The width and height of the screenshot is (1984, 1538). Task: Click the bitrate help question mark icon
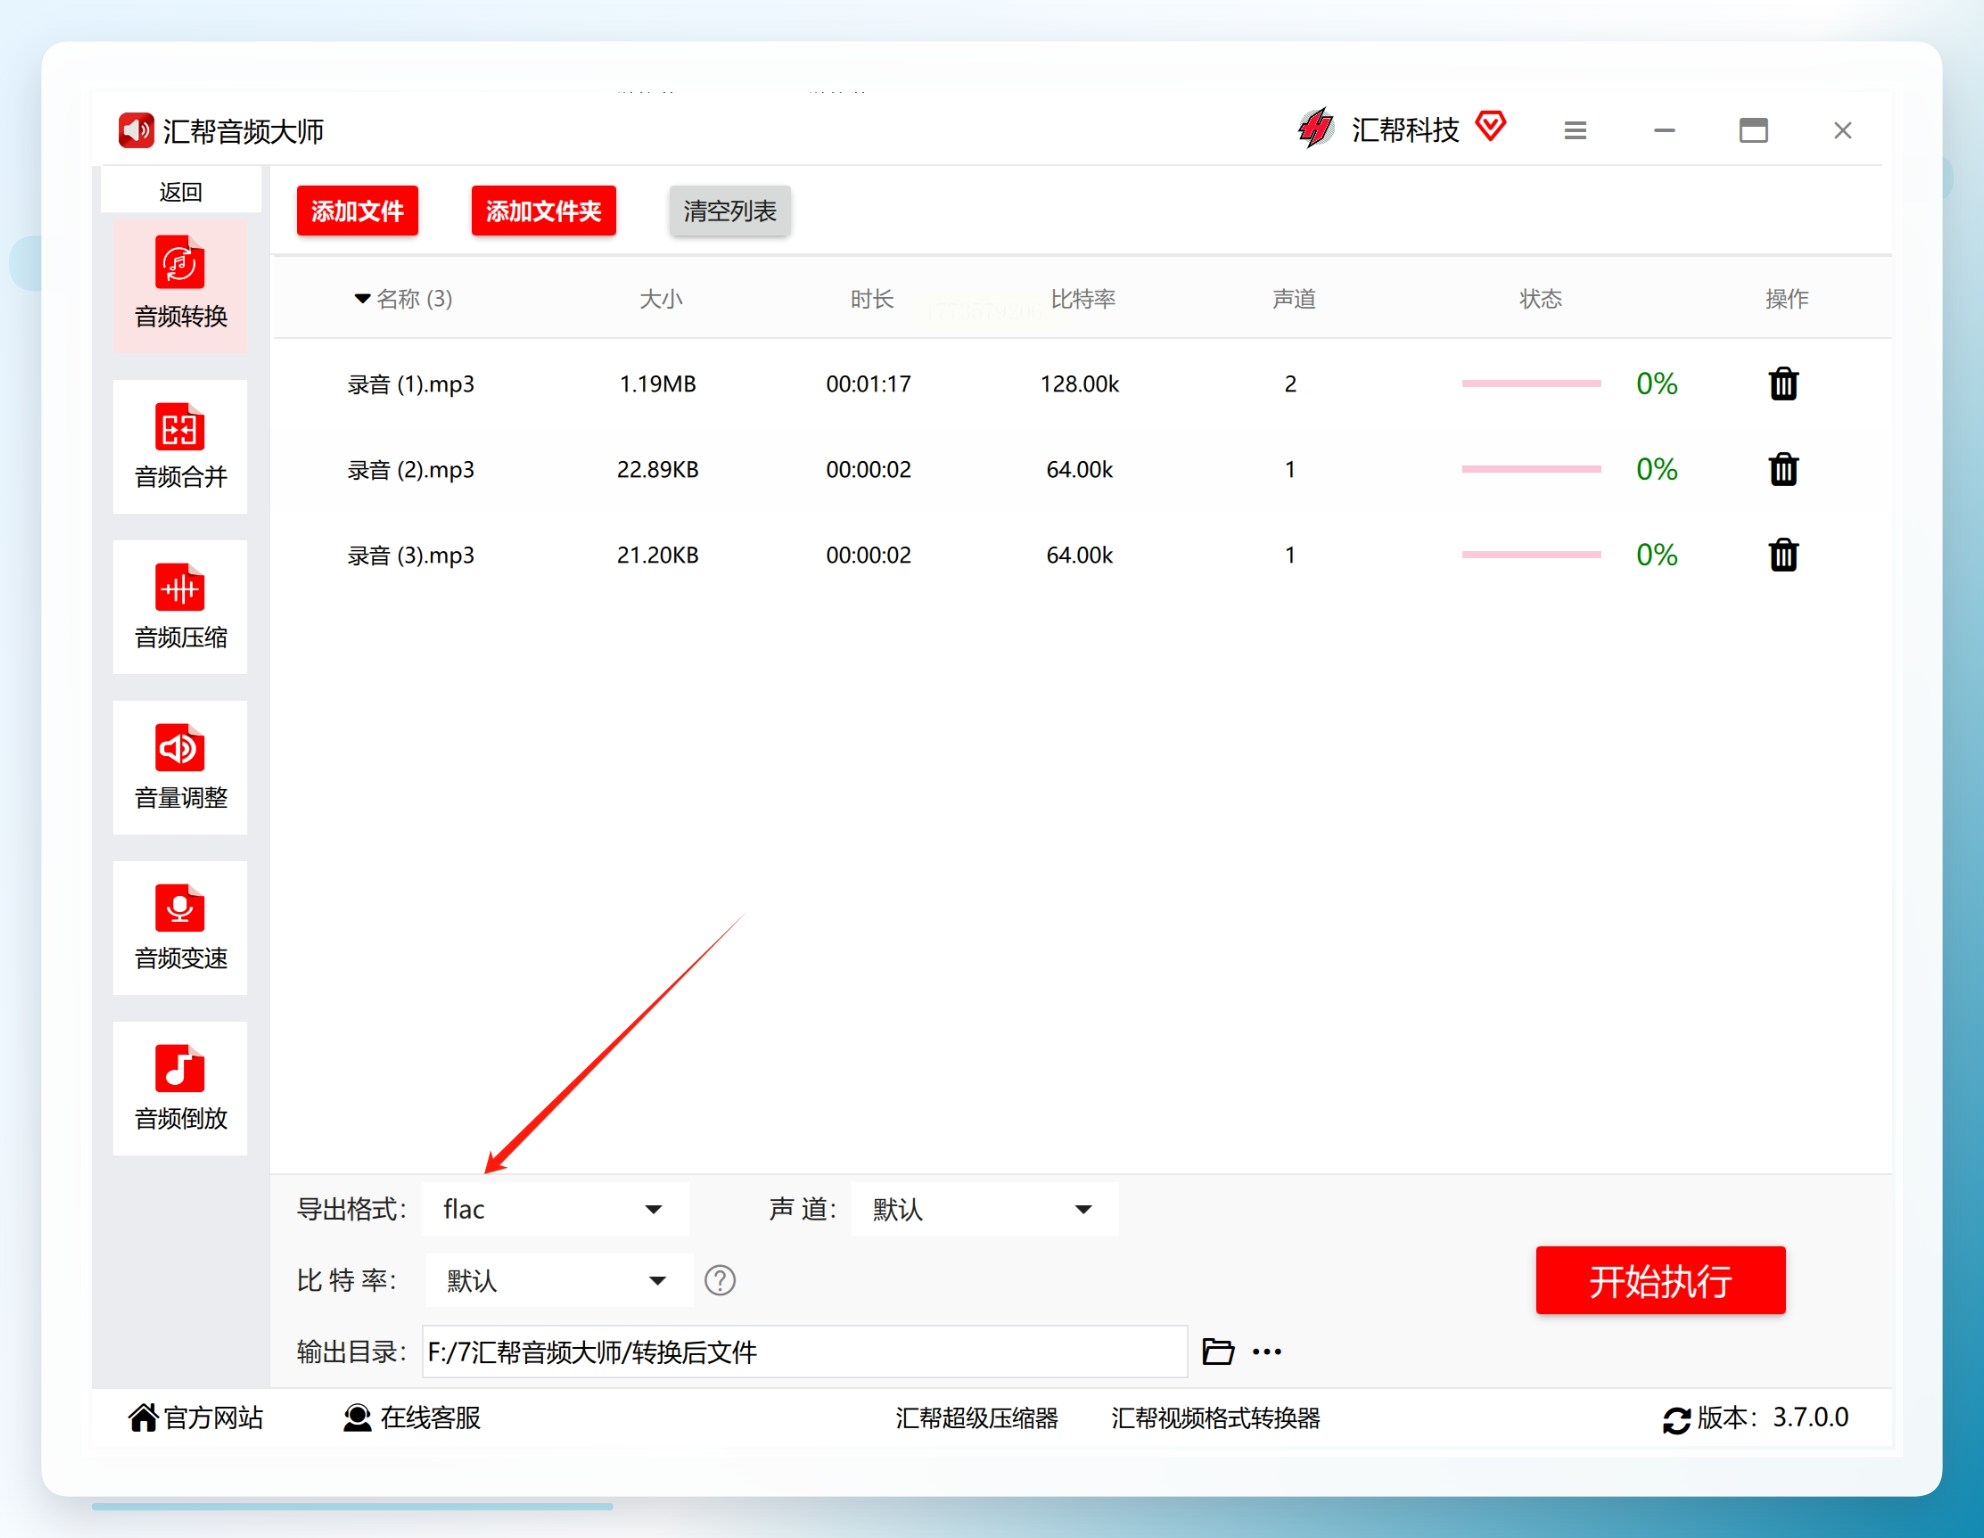(x=720, y=1280)
